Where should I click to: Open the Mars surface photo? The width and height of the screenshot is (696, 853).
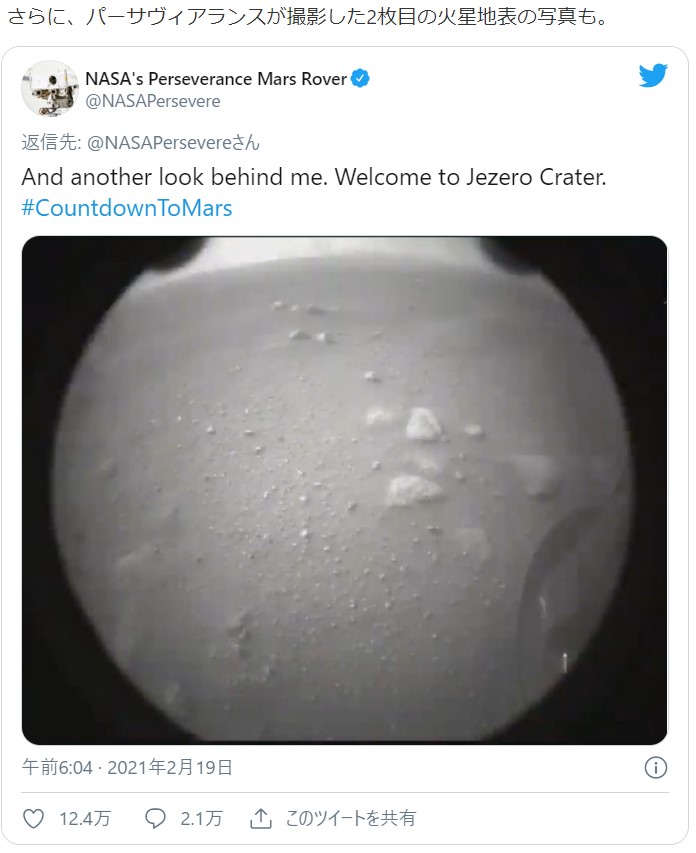[x=344, y=490]
